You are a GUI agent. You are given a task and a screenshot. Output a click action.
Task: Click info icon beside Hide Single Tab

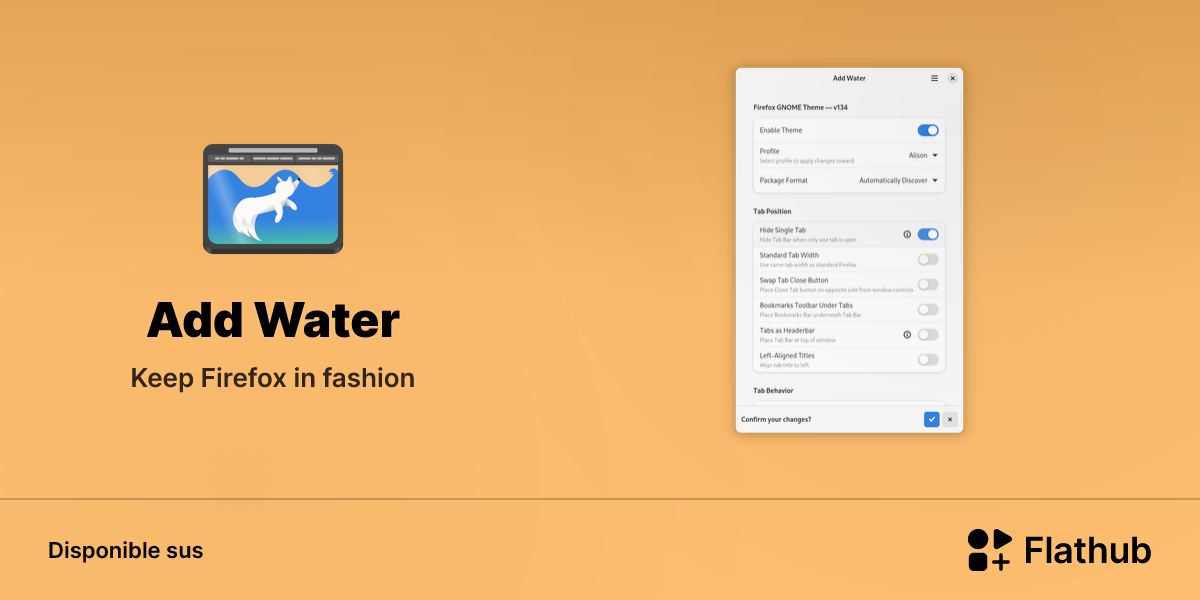(907, 234)
